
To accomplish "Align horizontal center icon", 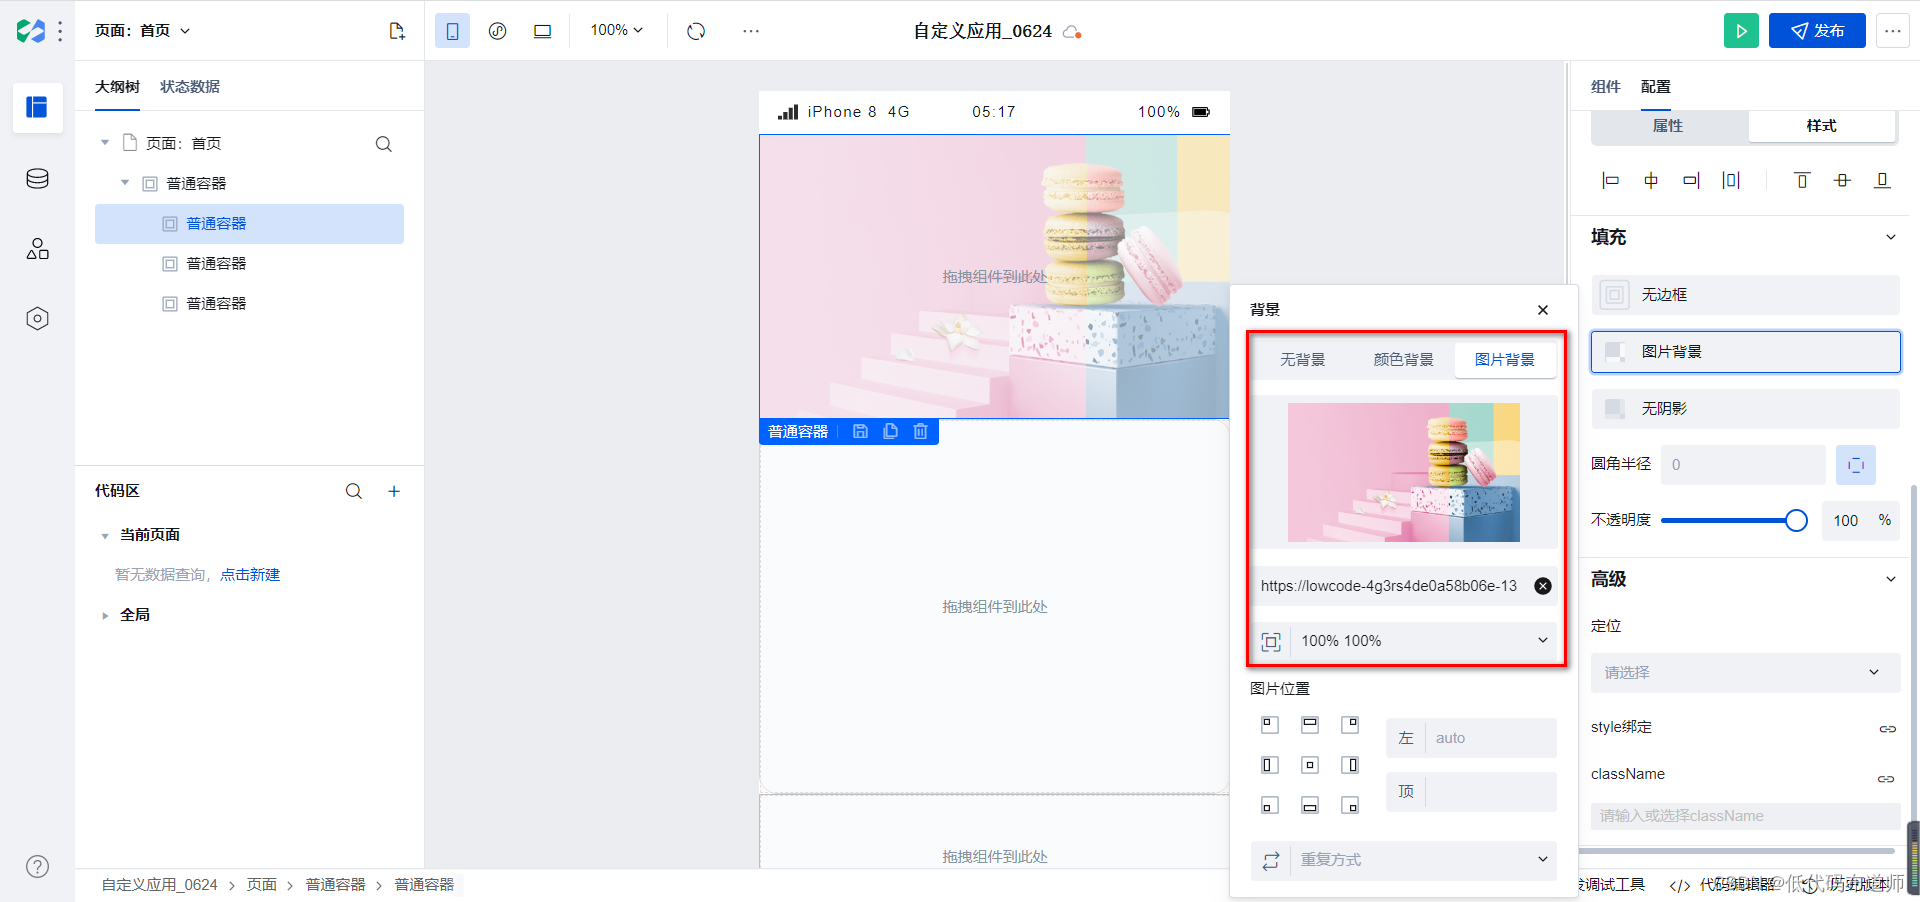I will pyautogui.click(x=1651, y=180).
